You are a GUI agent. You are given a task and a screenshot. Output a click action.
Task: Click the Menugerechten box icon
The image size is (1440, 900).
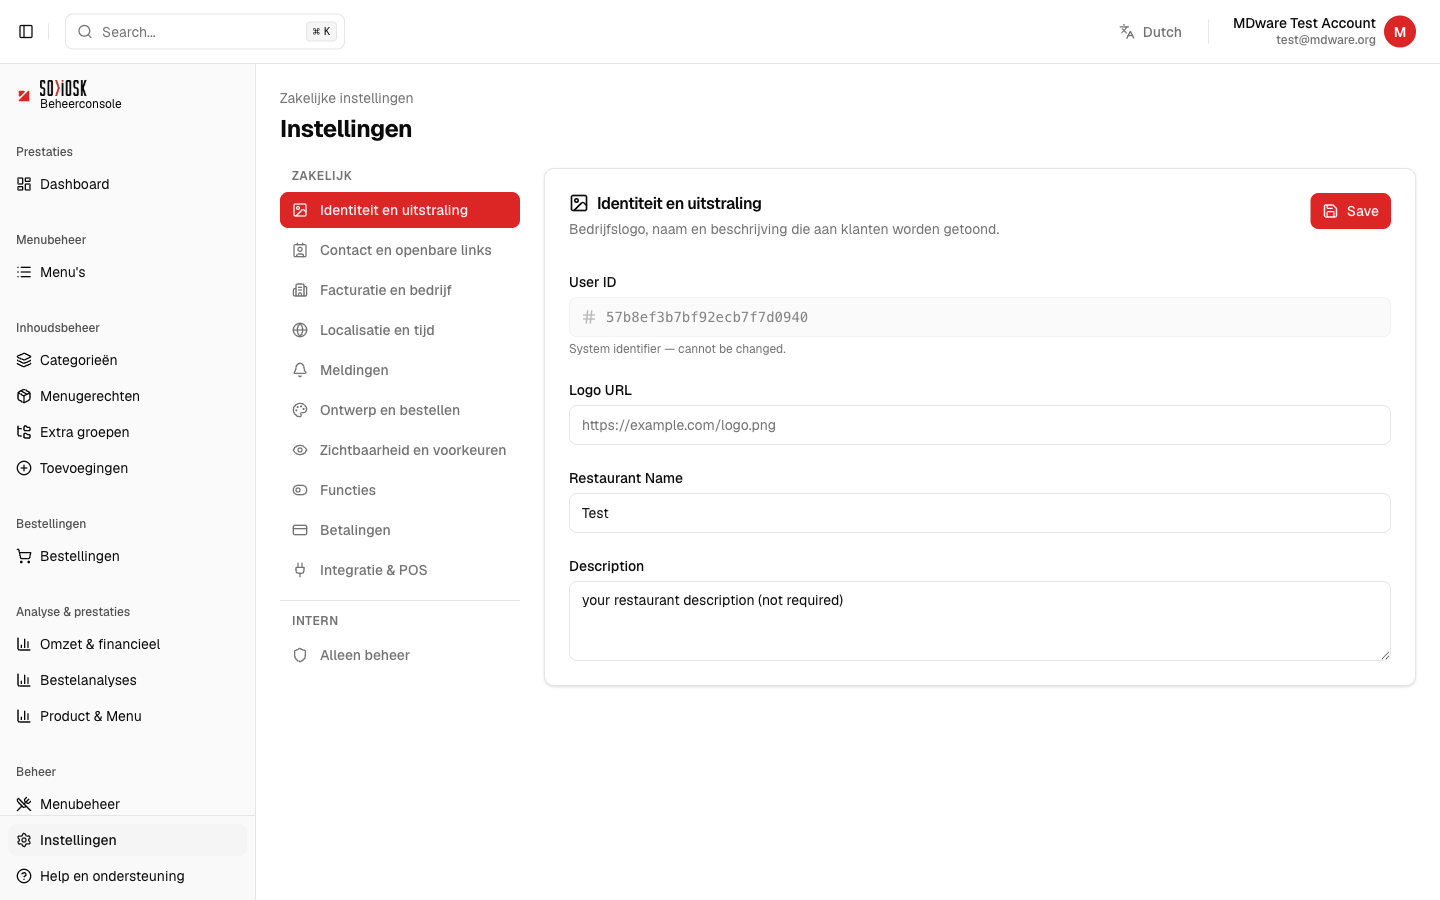24,396
